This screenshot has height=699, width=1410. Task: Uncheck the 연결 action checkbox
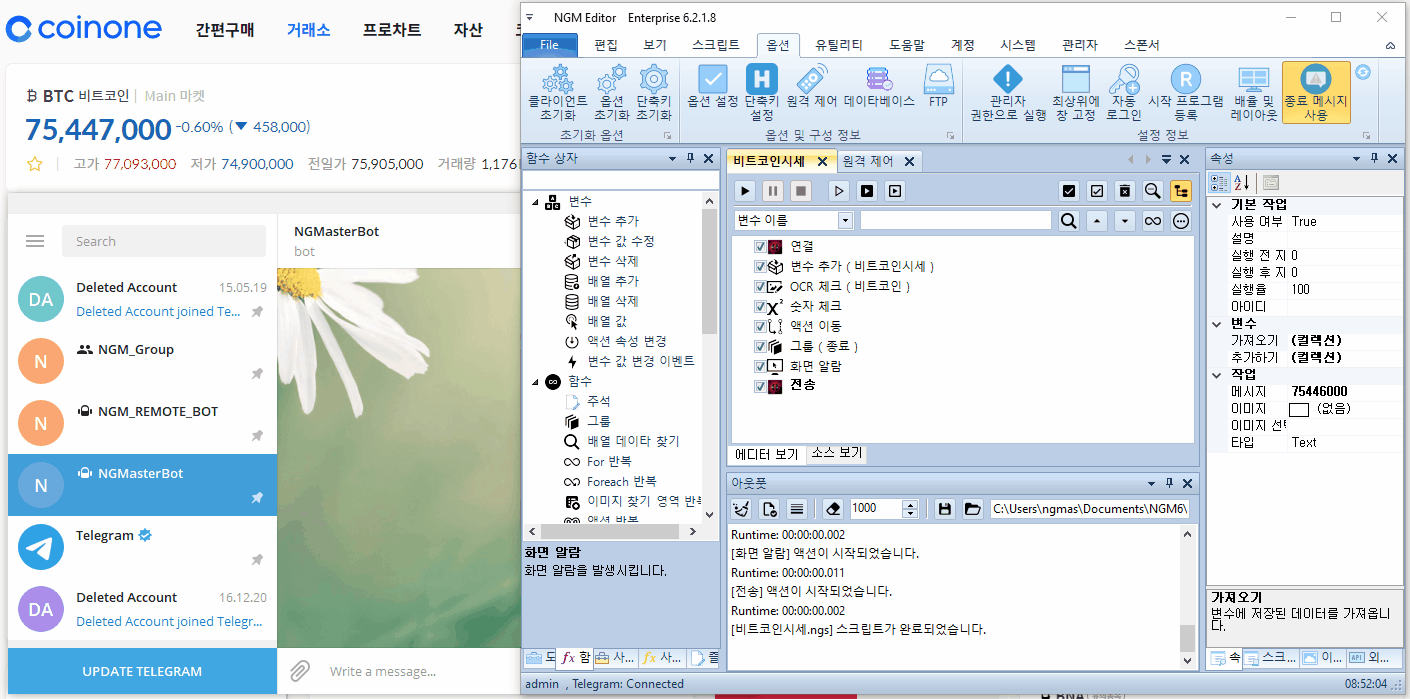(760, 246)
